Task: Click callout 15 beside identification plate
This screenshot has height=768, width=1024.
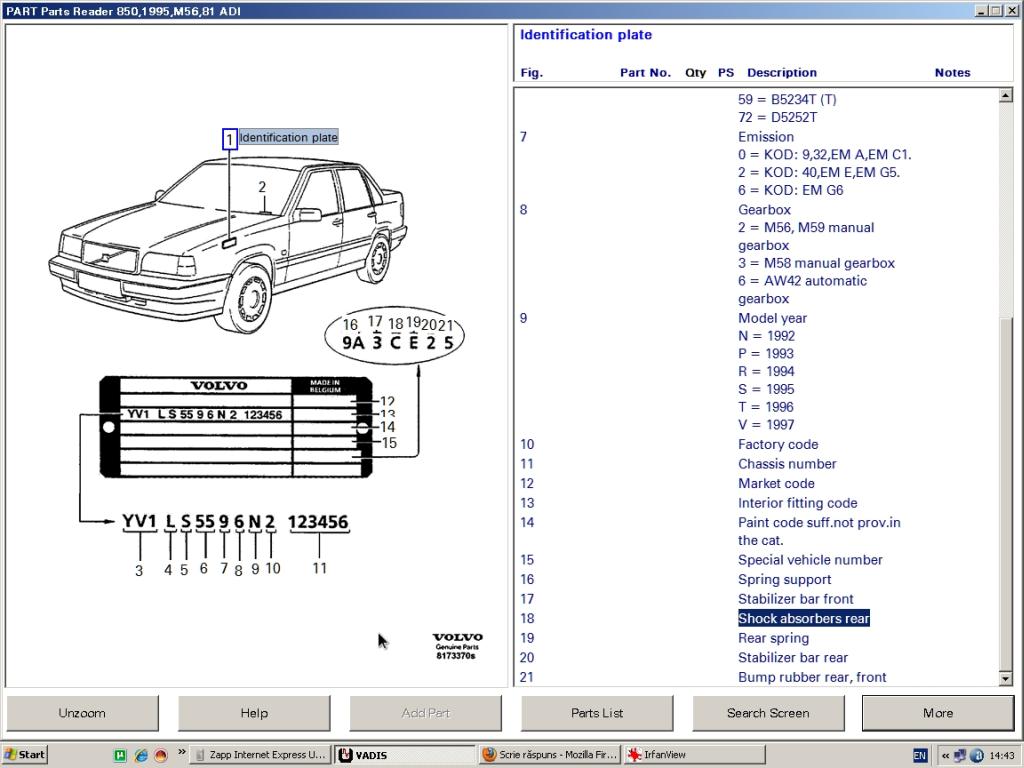Action: 389,443
